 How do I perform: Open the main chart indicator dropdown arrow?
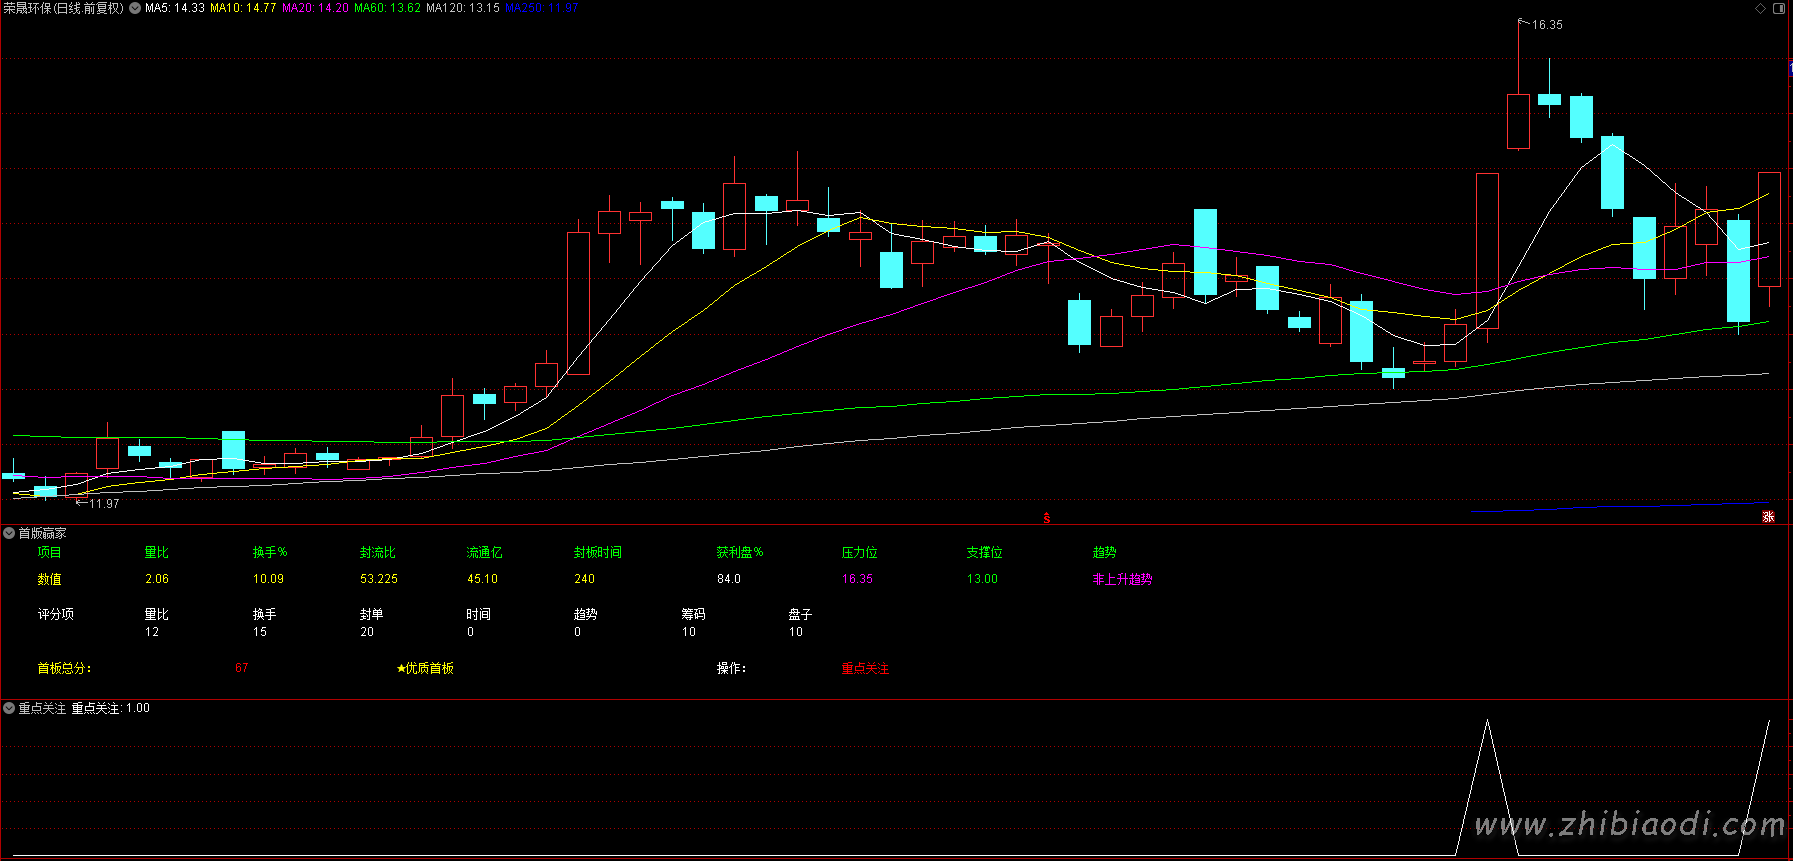pyautogui.click(x=135, y=8)
